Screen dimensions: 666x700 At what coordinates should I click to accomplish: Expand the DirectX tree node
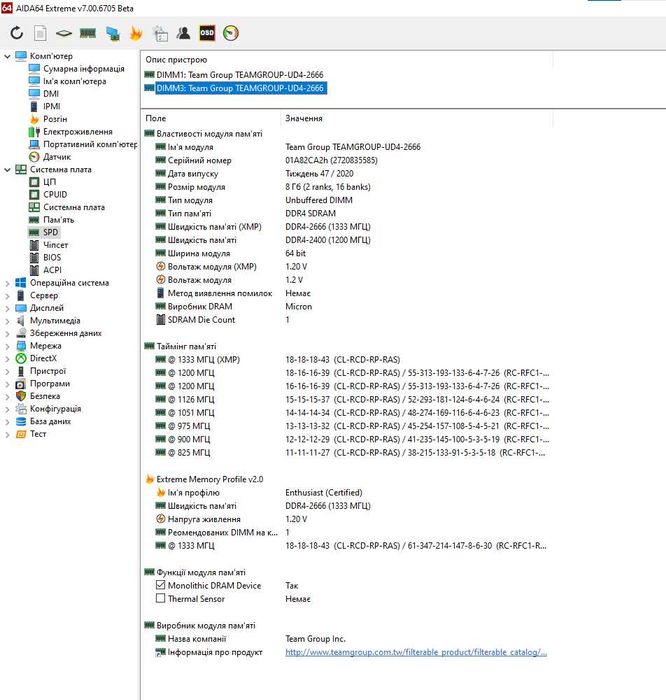[x=7, y=358]
